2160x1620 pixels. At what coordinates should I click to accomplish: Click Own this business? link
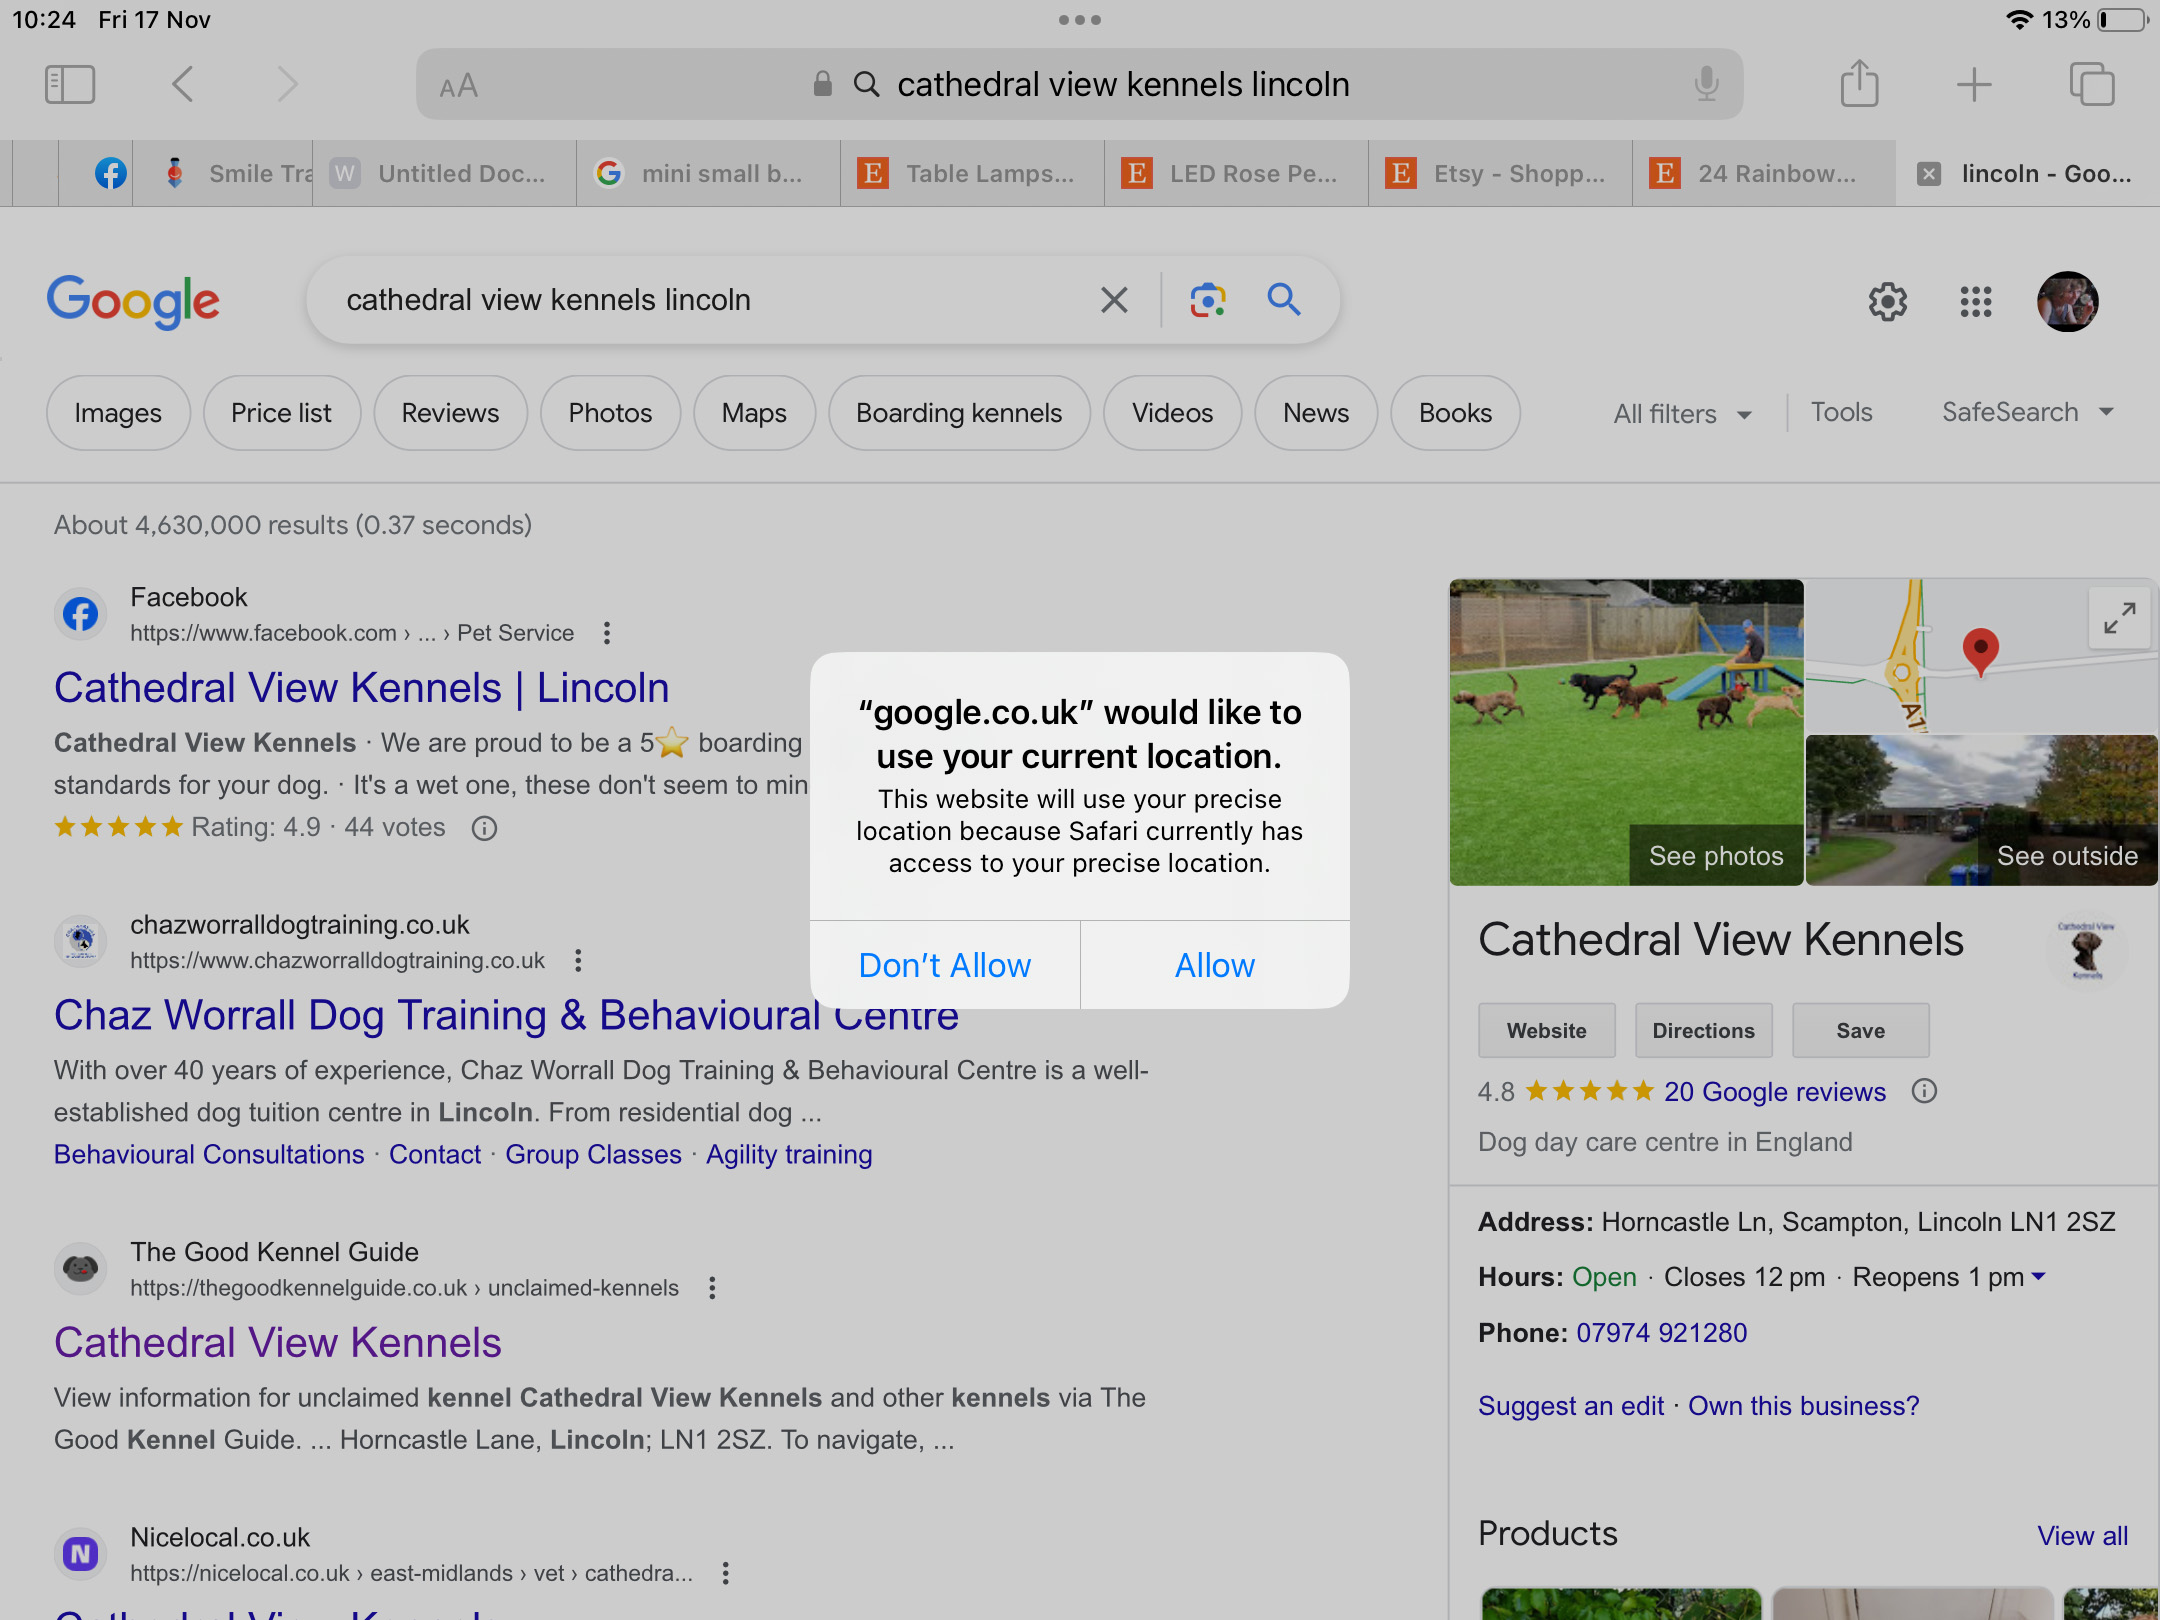pyautogui.click(x=1804, y=1406)
